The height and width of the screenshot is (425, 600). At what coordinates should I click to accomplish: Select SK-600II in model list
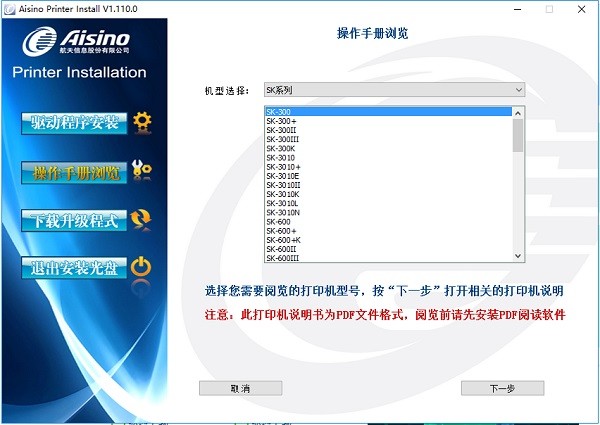[x=388, y=249]
